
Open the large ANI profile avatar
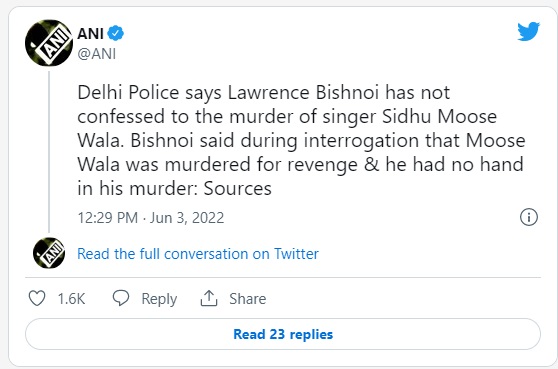[49, 43]
